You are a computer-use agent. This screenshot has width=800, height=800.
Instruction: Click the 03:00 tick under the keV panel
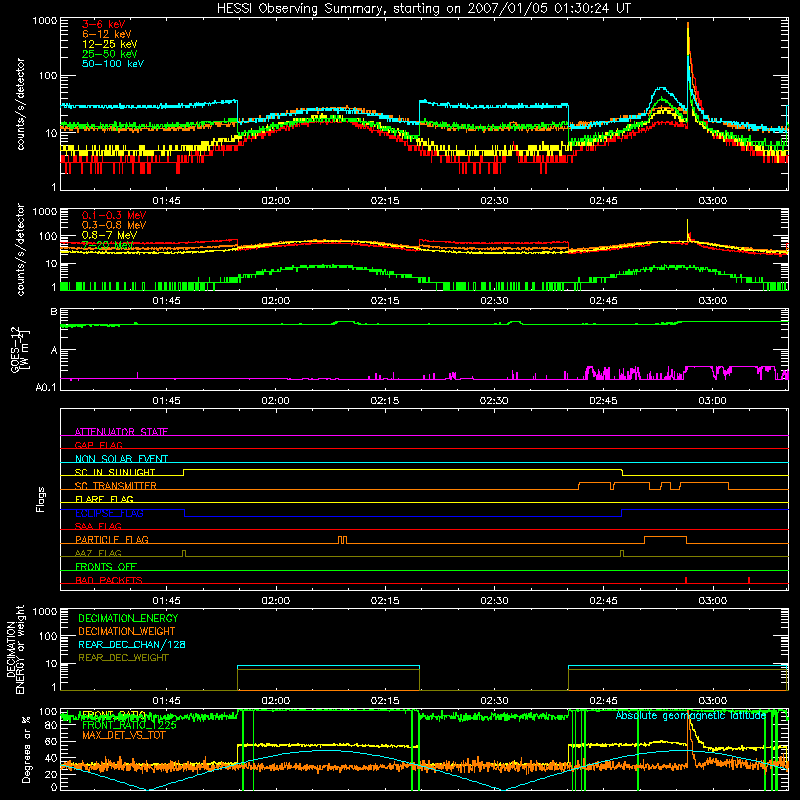[713, 201]
